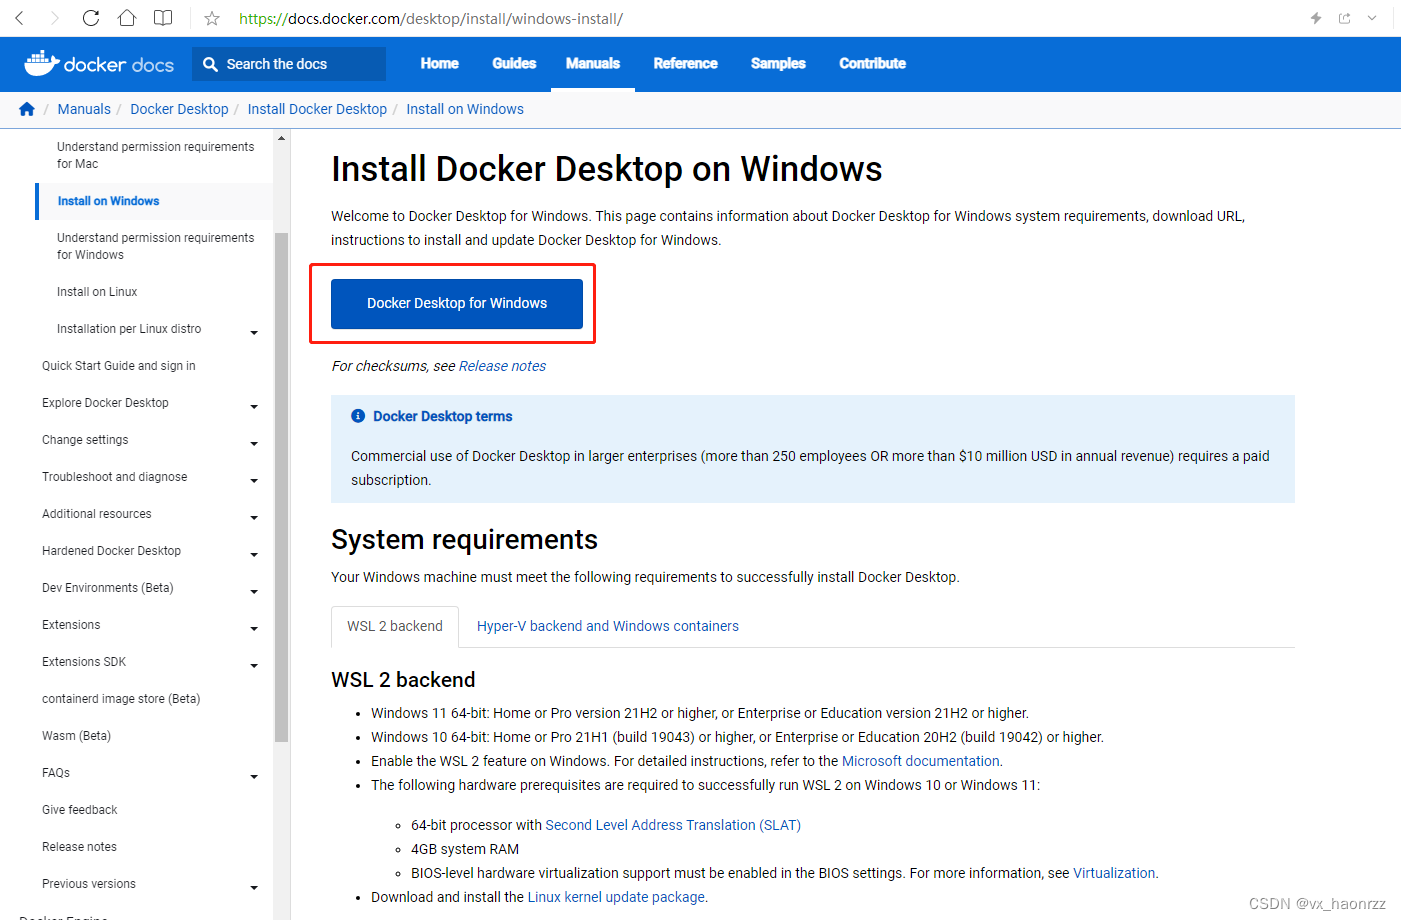Click the home breadcrumb icon

tap(26, 109)
